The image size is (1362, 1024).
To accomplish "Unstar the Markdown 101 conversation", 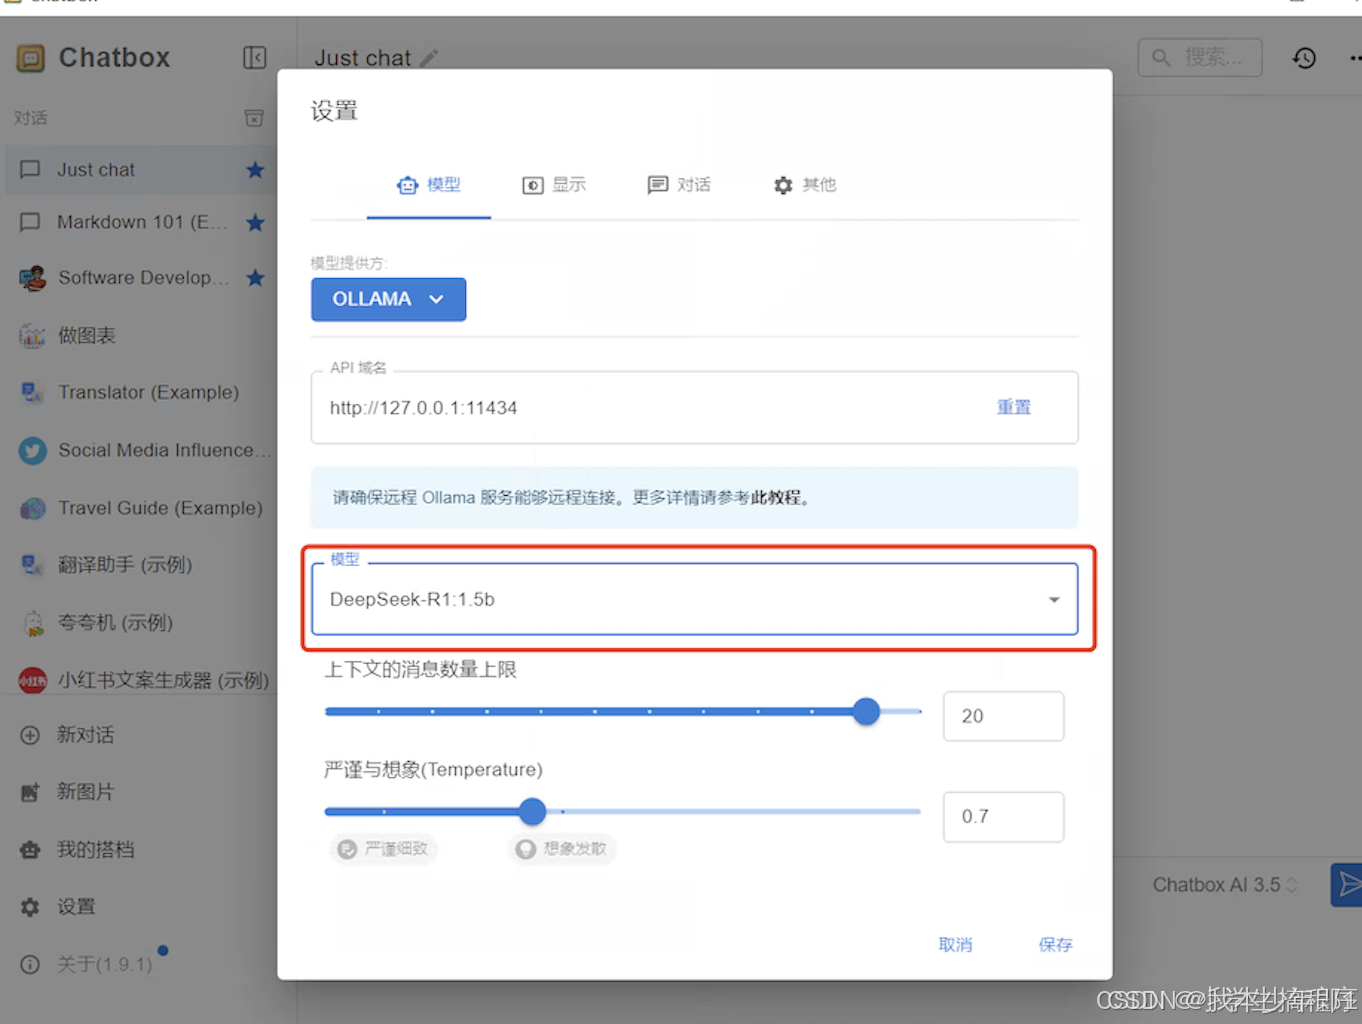I will pyautogui.click(x=255, y=222).
